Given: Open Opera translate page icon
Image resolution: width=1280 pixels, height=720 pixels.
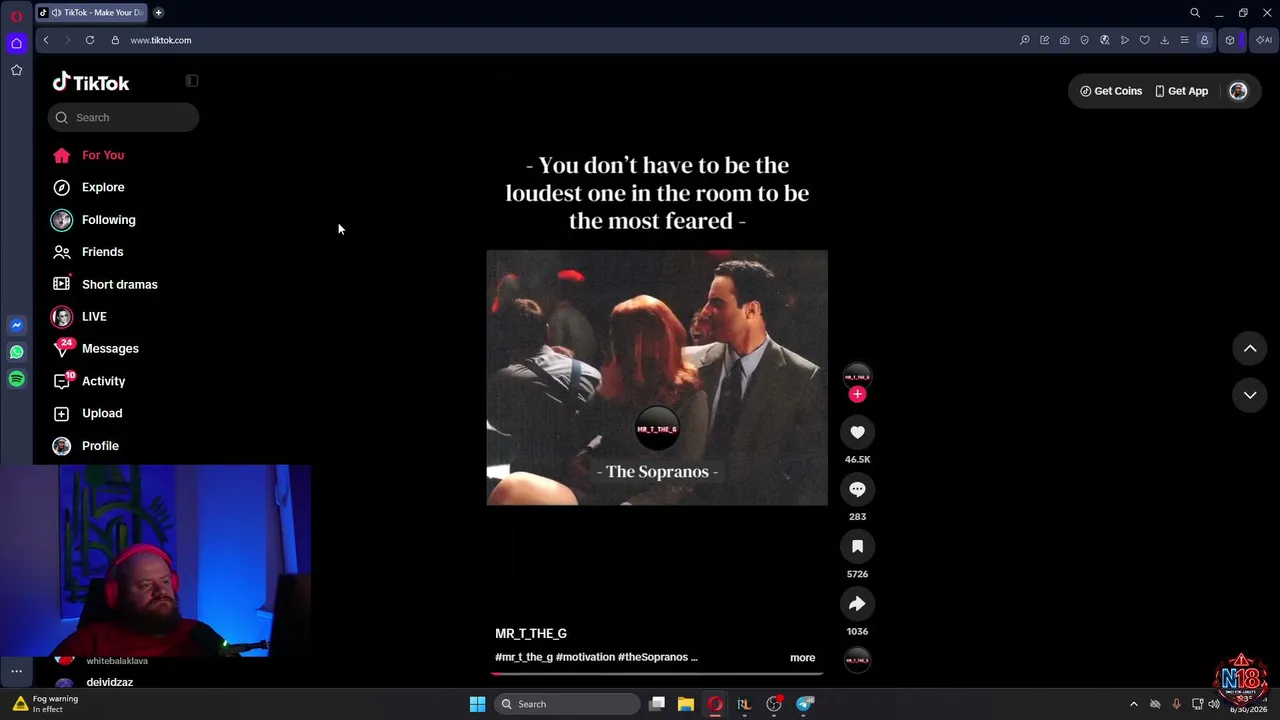Looking at the screenshot, I should [x=1104, y=40].
